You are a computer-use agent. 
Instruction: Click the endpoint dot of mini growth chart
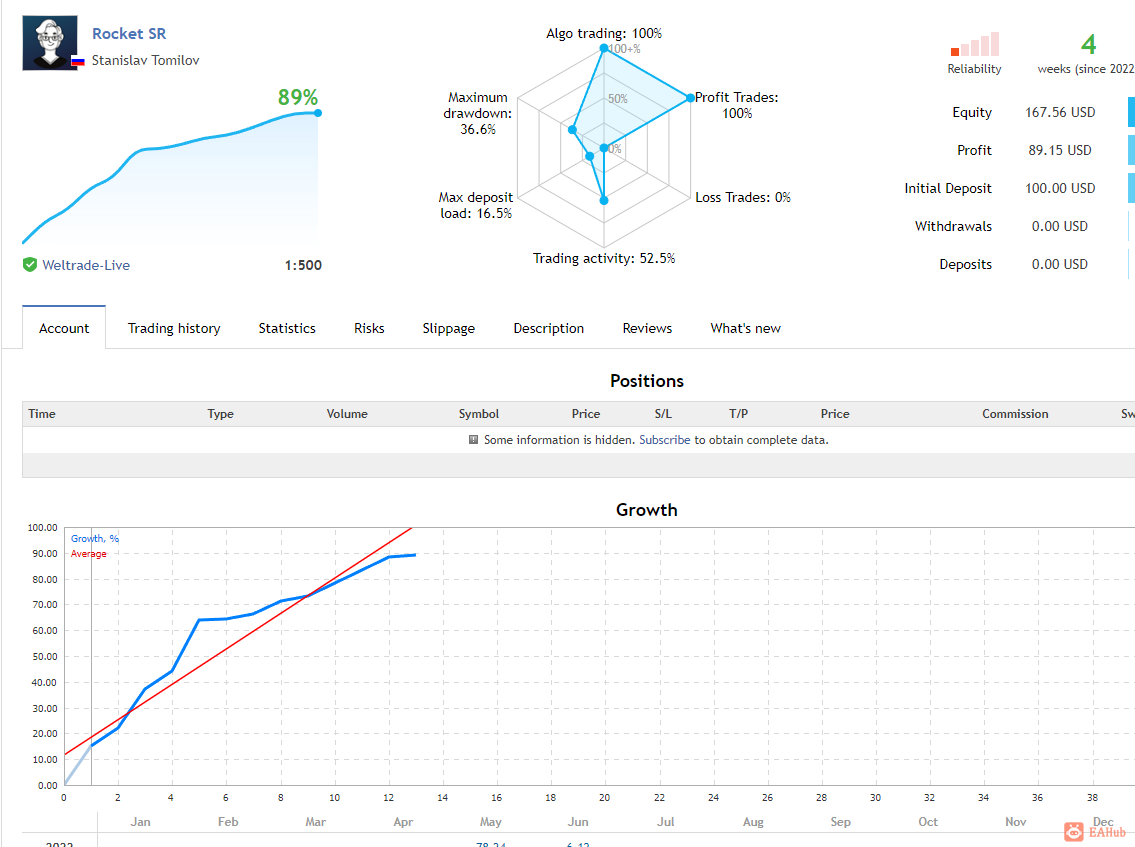[318, 113]
